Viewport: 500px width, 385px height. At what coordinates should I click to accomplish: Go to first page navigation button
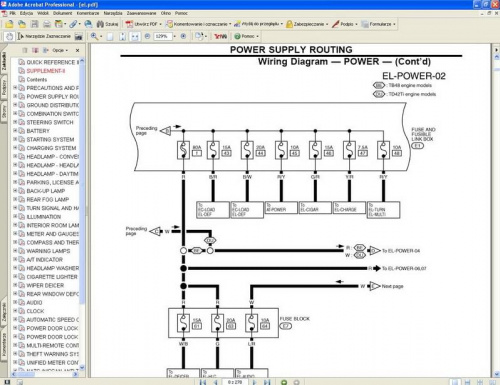click(203, 382)
